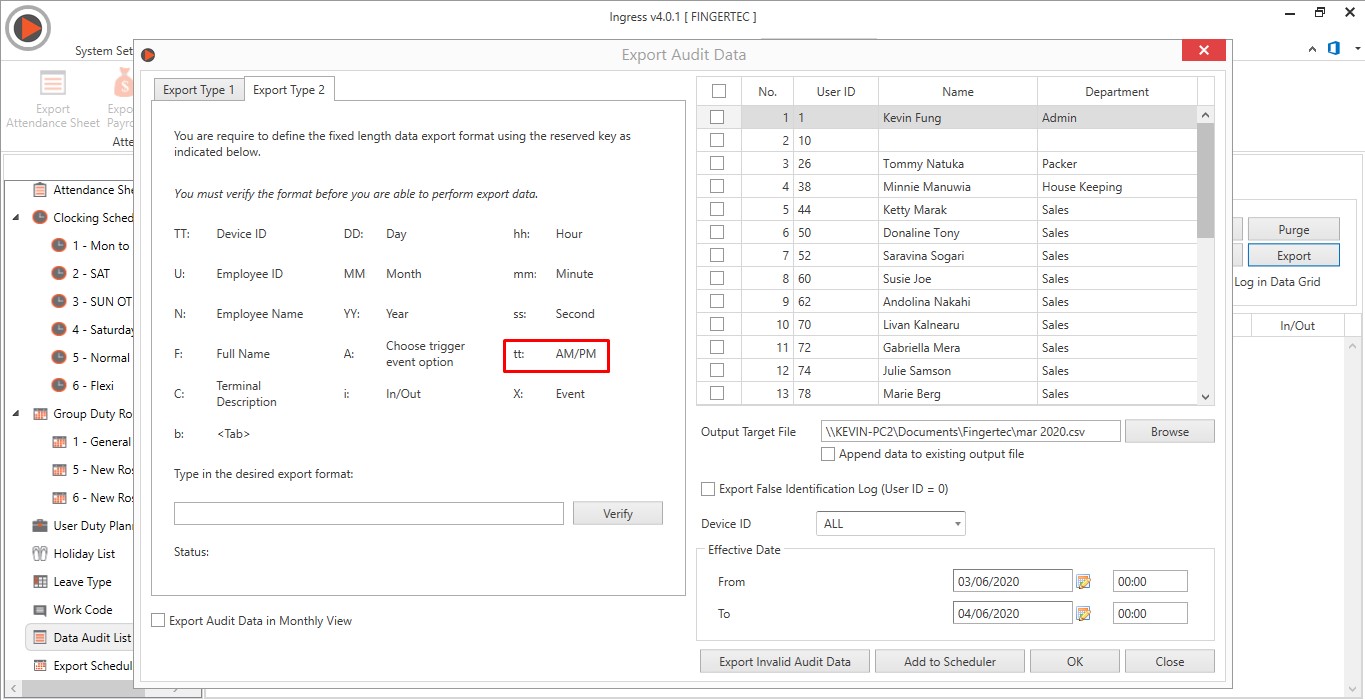Click the Work Code sidebar icon

(40, 610)
